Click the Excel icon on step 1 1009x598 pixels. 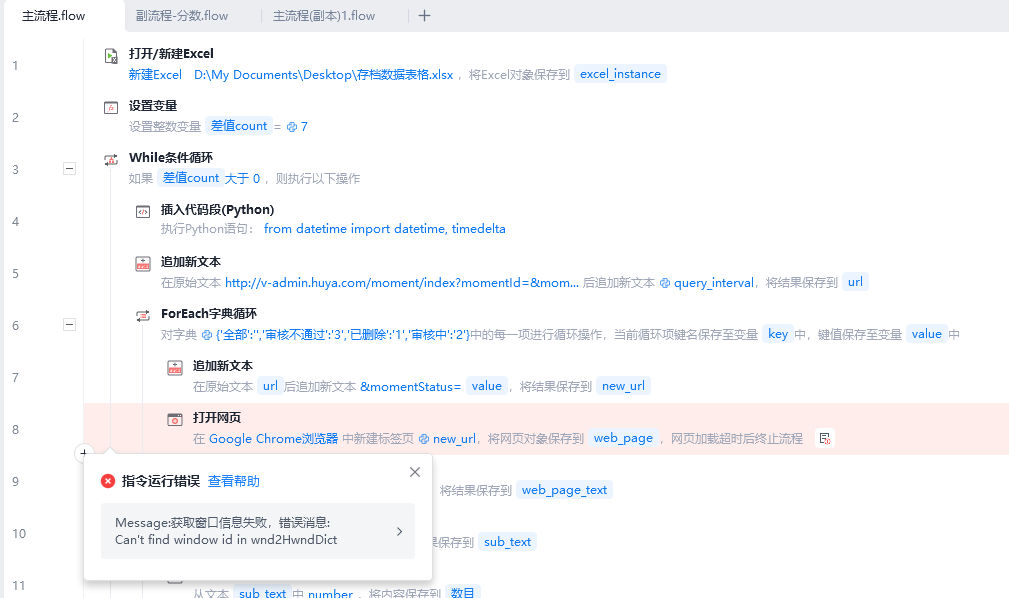112,56
